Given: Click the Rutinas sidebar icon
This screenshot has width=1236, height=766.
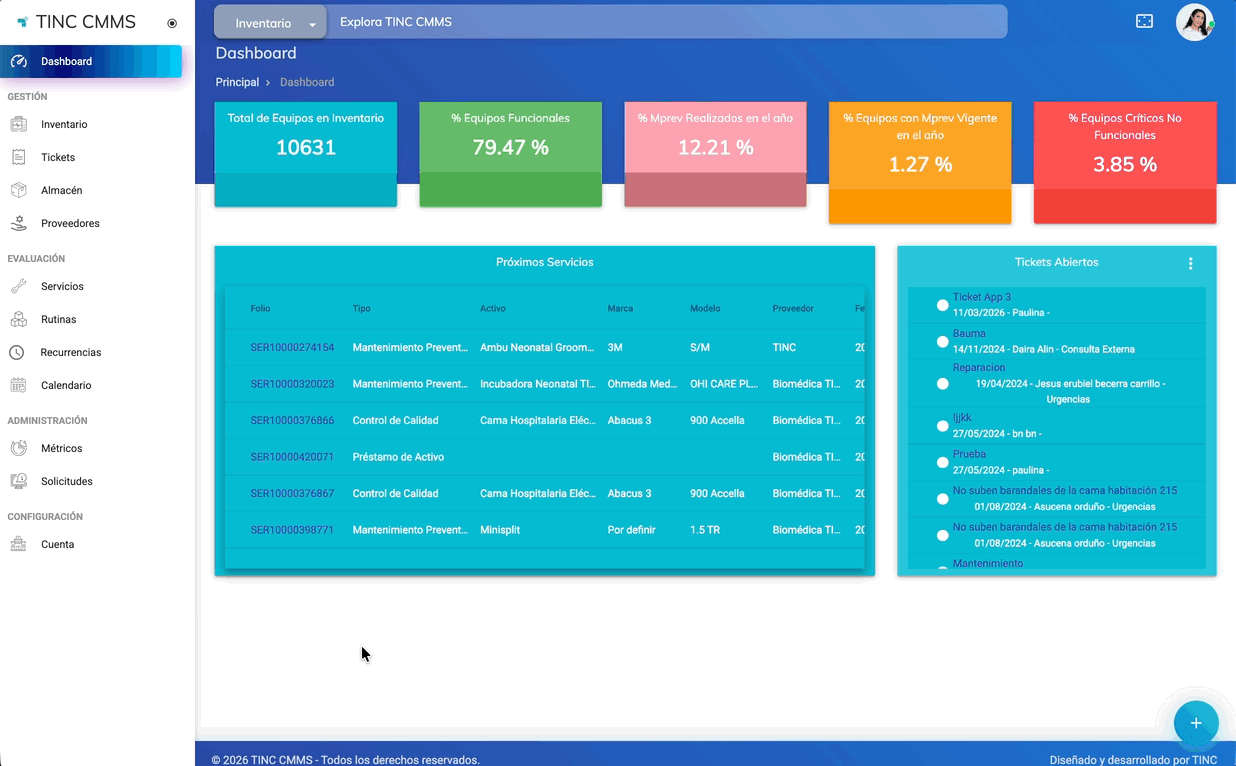Looking at the screenshot, I should tap(19, 319).
